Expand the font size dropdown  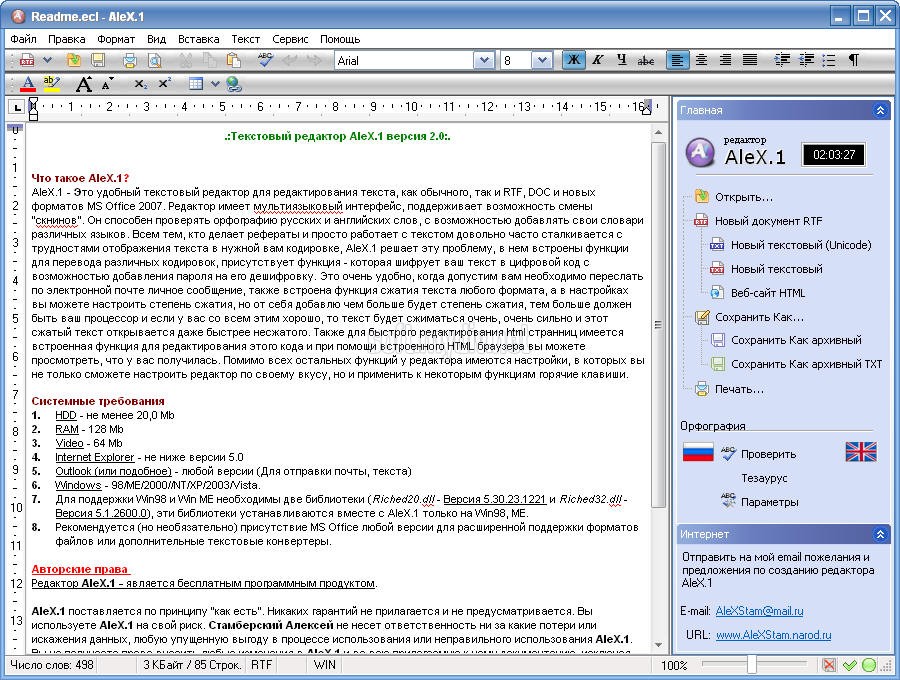[x=542, y=60]
